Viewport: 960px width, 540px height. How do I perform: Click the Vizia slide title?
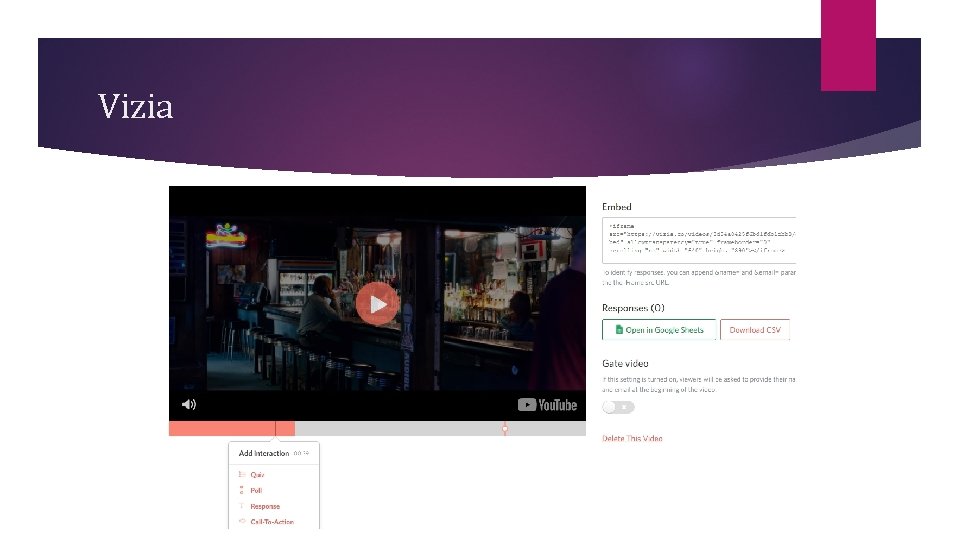point(135,107)
